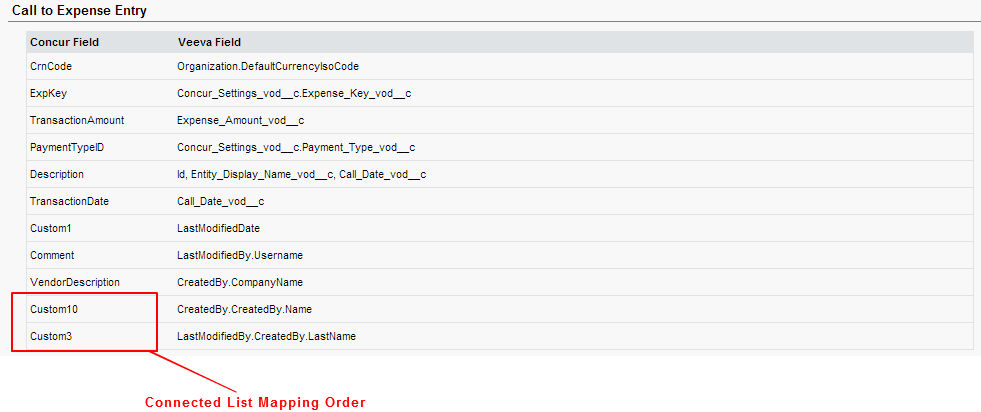Click the Call to Expense Entry heading
This screenshot has height=412, width=981.
[x=78, y=10]
